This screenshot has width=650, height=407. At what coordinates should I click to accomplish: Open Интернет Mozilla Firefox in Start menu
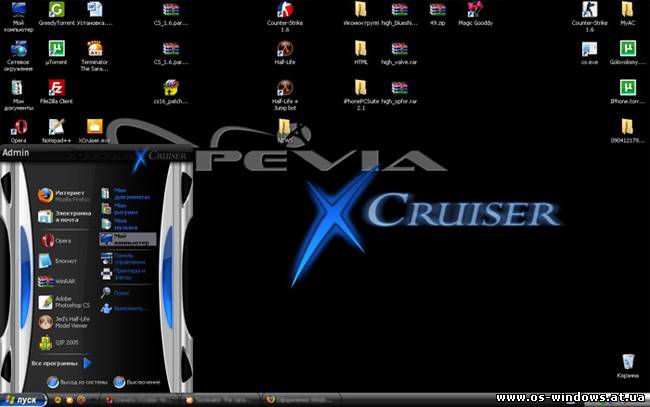64,196
